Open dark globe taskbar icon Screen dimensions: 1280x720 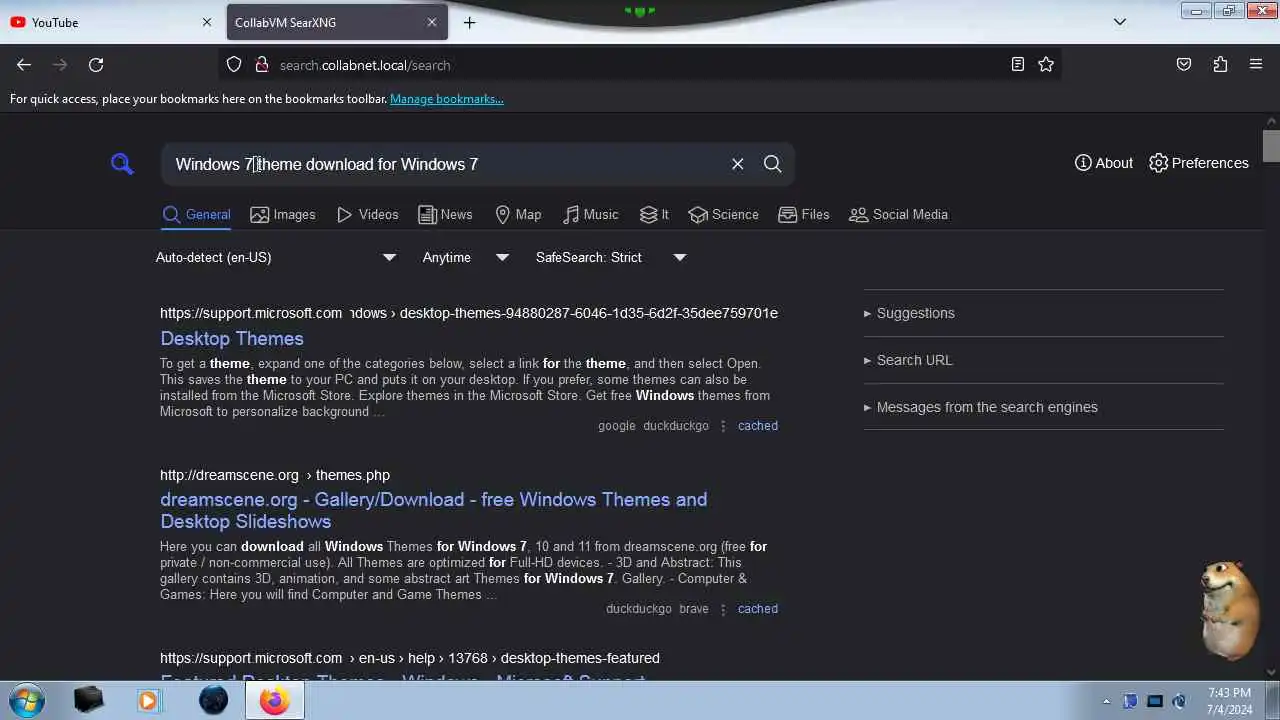(213, 700)
